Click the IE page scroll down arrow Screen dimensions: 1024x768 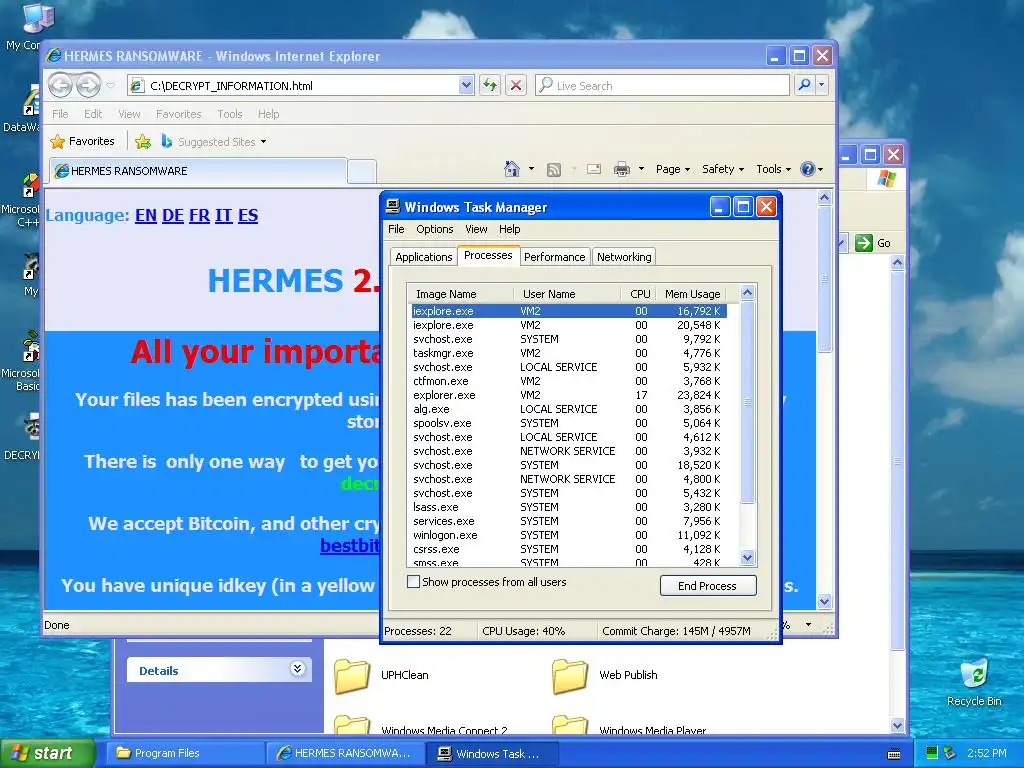(824, 601)
